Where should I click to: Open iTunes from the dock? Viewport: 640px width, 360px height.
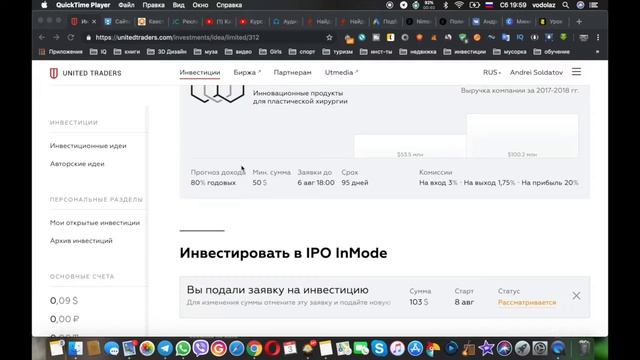click(397, 349)
